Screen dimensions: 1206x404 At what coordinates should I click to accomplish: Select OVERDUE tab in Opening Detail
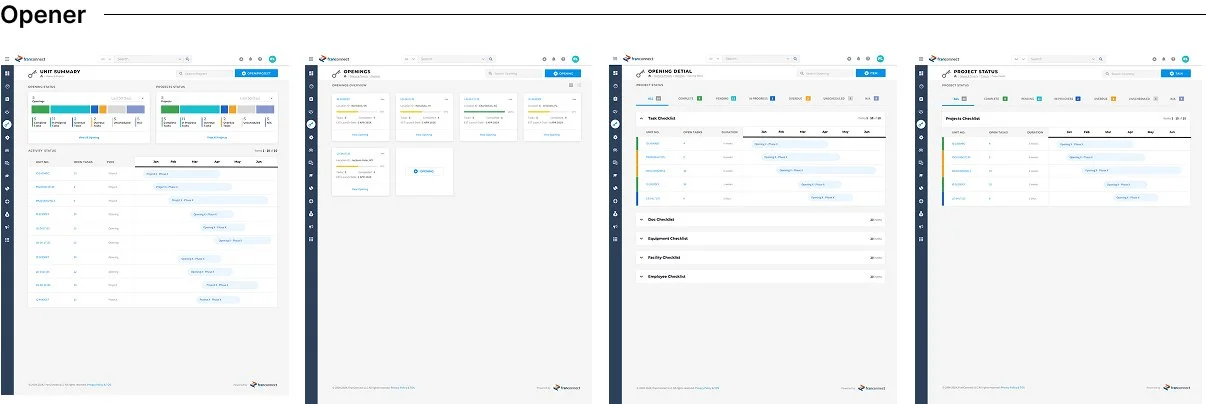coord(798,99)
